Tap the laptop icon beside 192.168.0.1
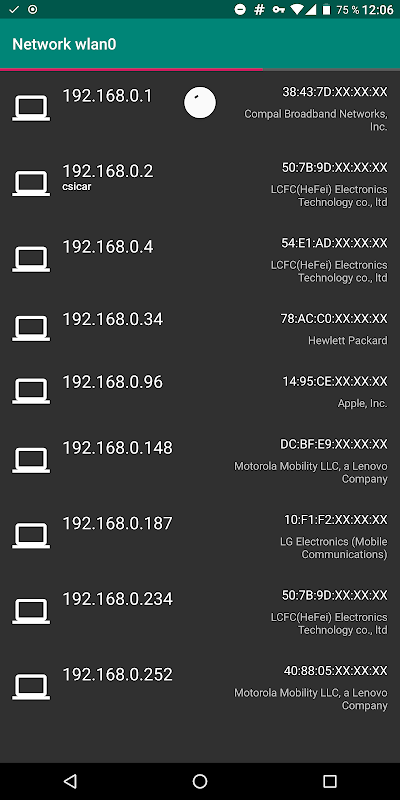Screen dimensions: 400x800 click(x=31, y=108)
